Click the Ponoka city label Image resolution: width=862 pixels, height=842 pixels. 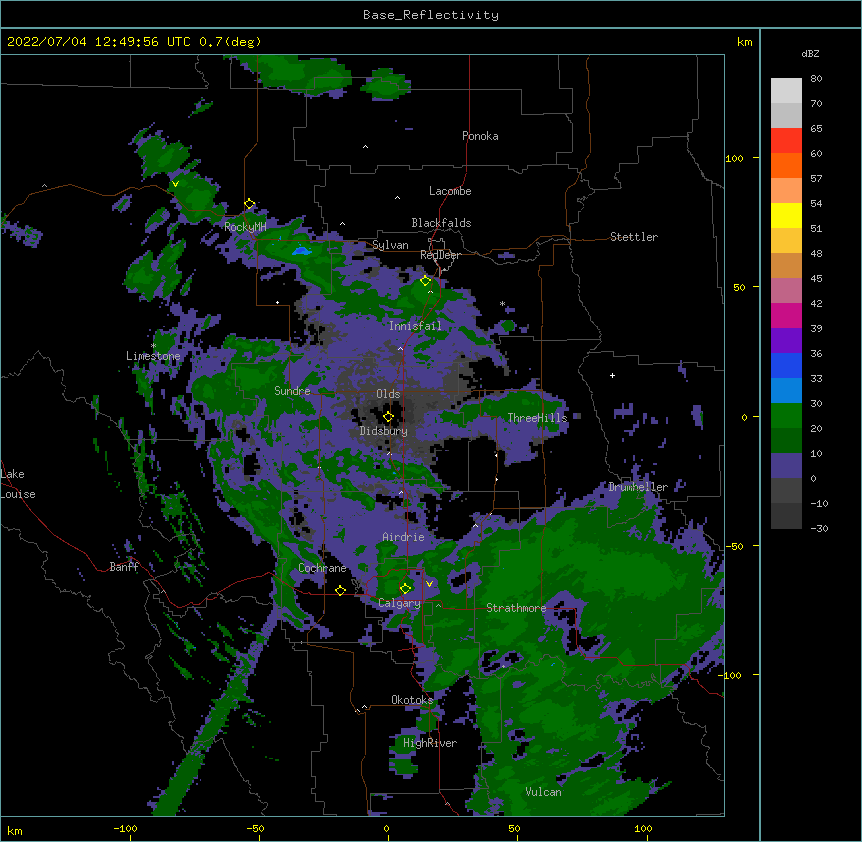(x=480, y=136)
